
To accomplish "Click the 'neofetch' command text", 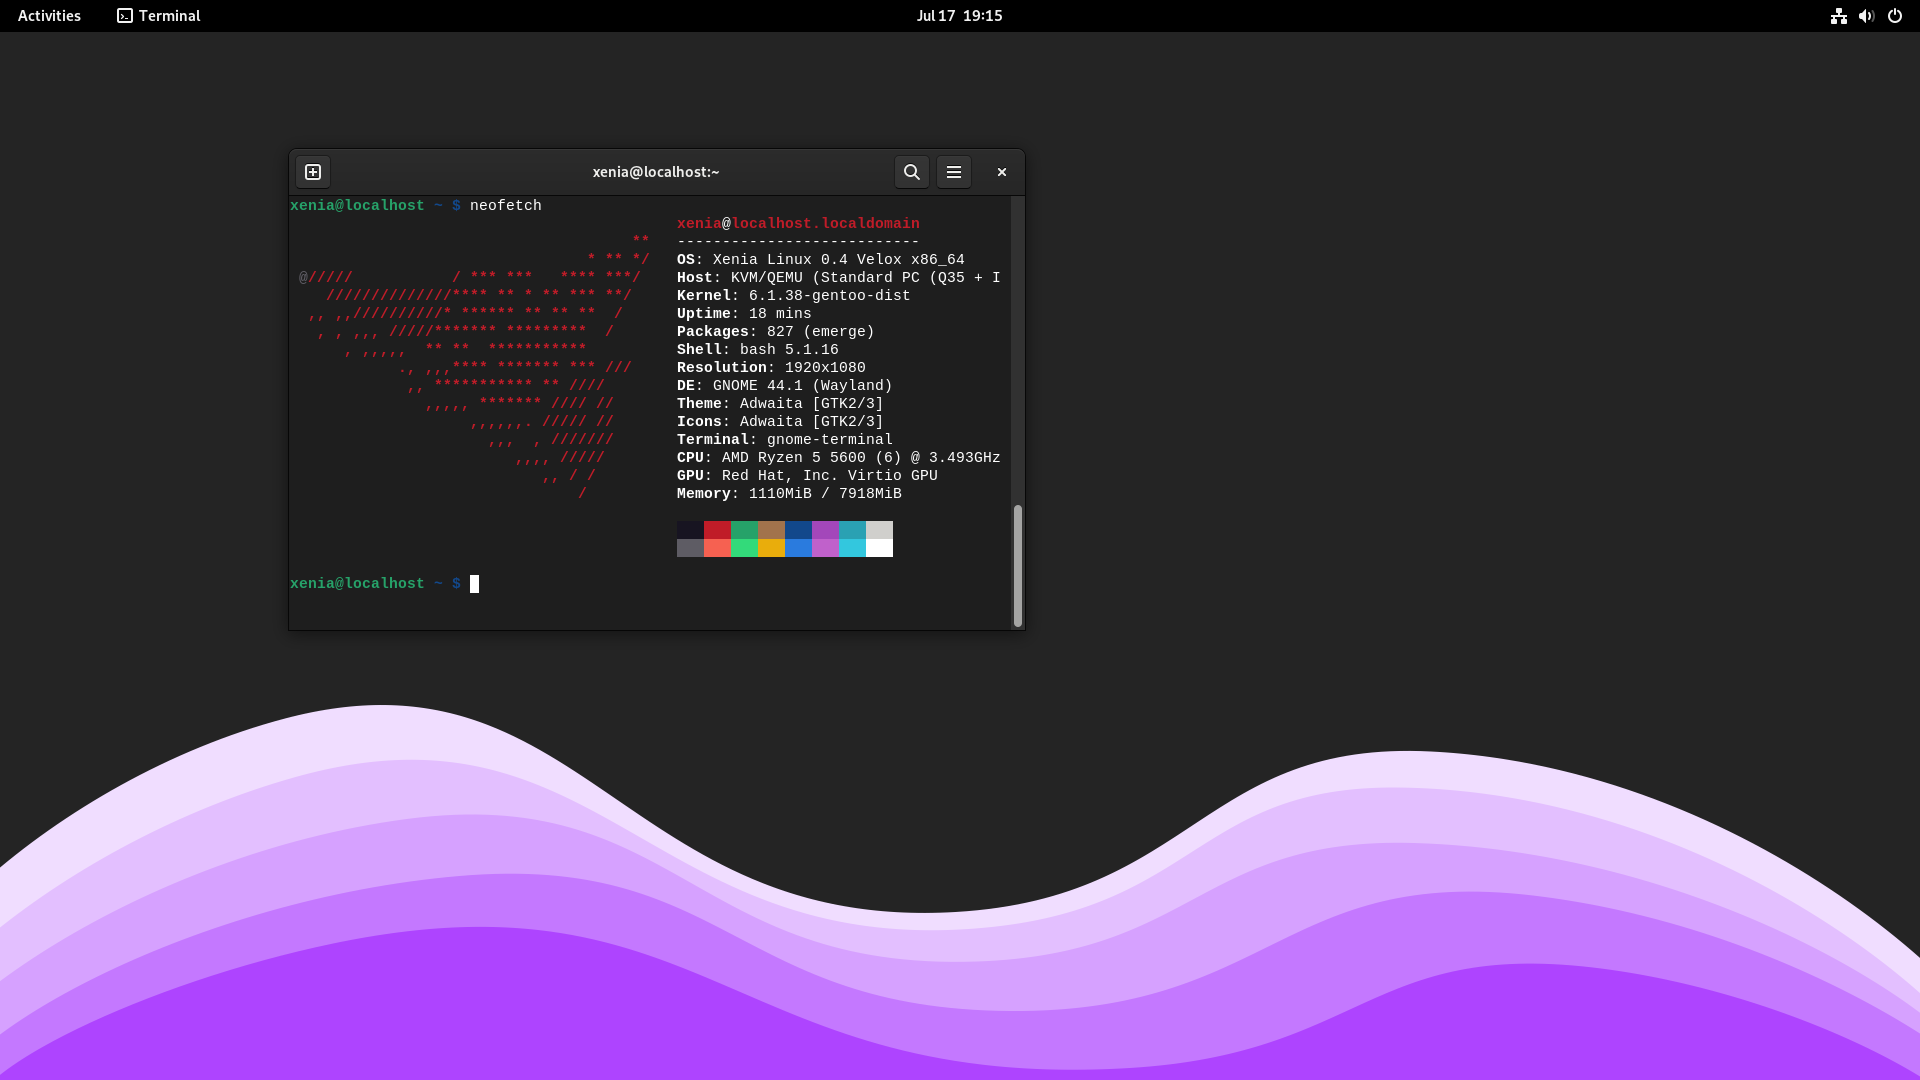I will pos(506,206).
